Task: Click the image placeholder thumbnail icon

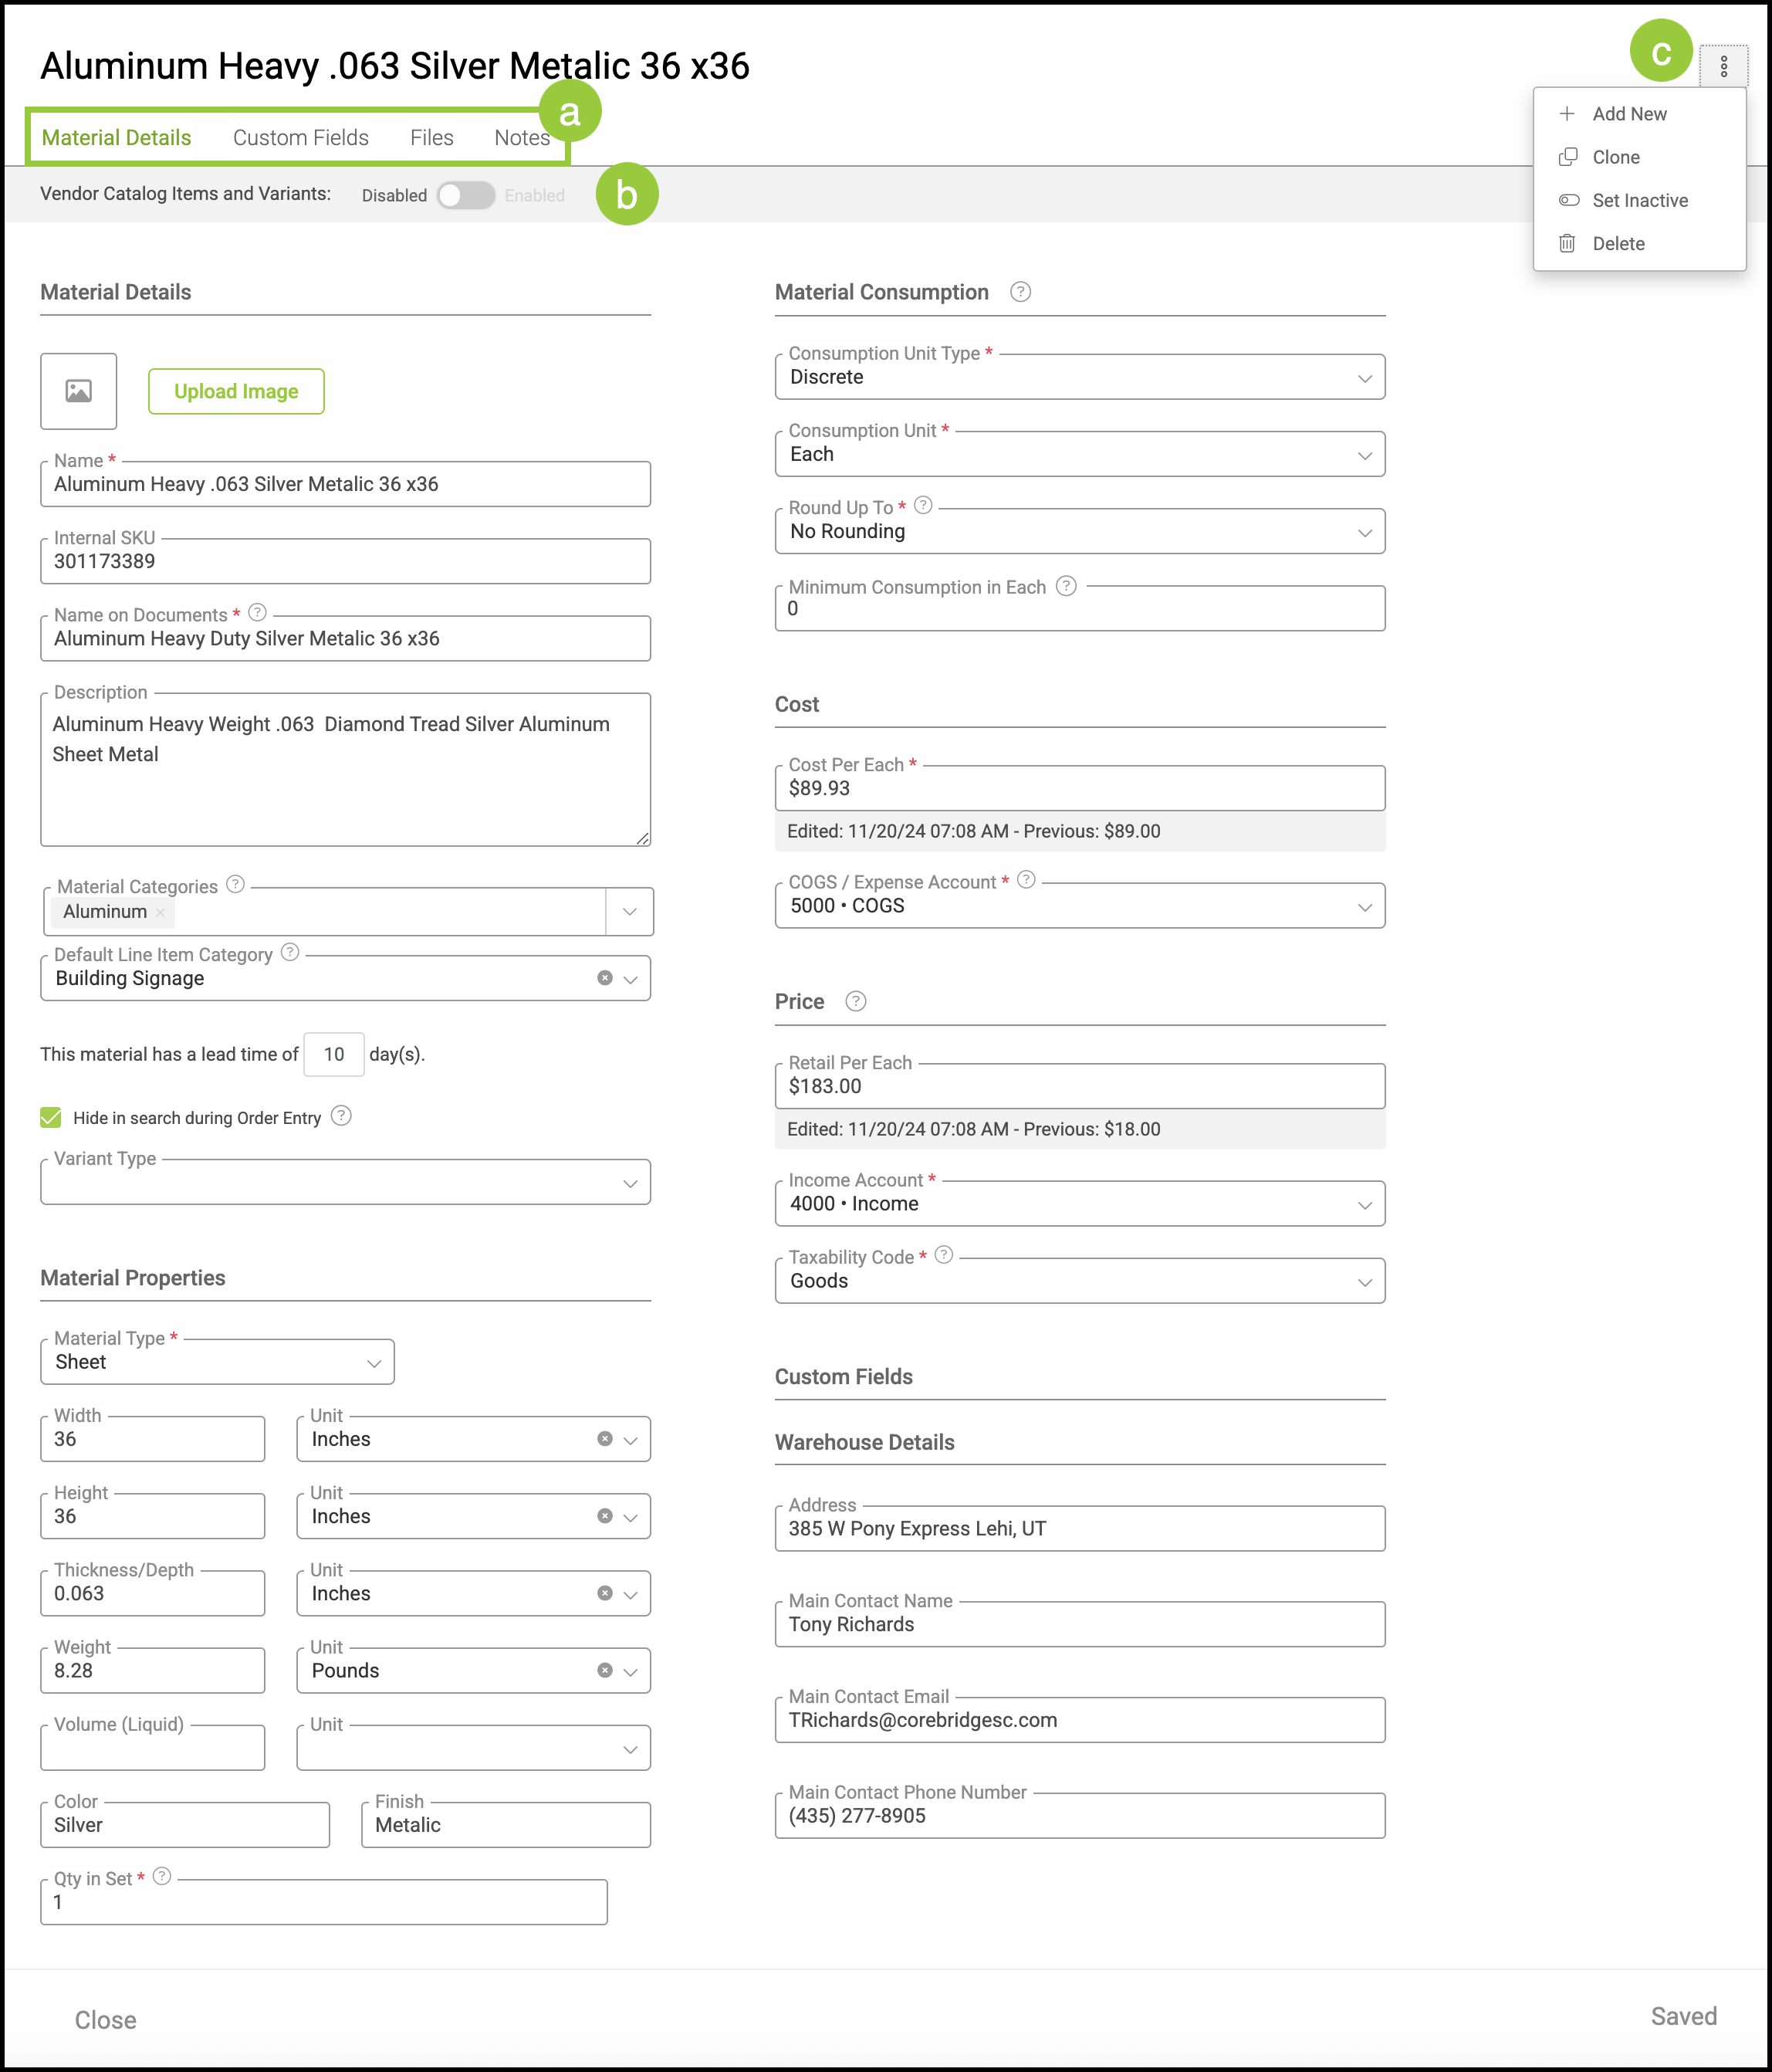Action: click(78, 391)
